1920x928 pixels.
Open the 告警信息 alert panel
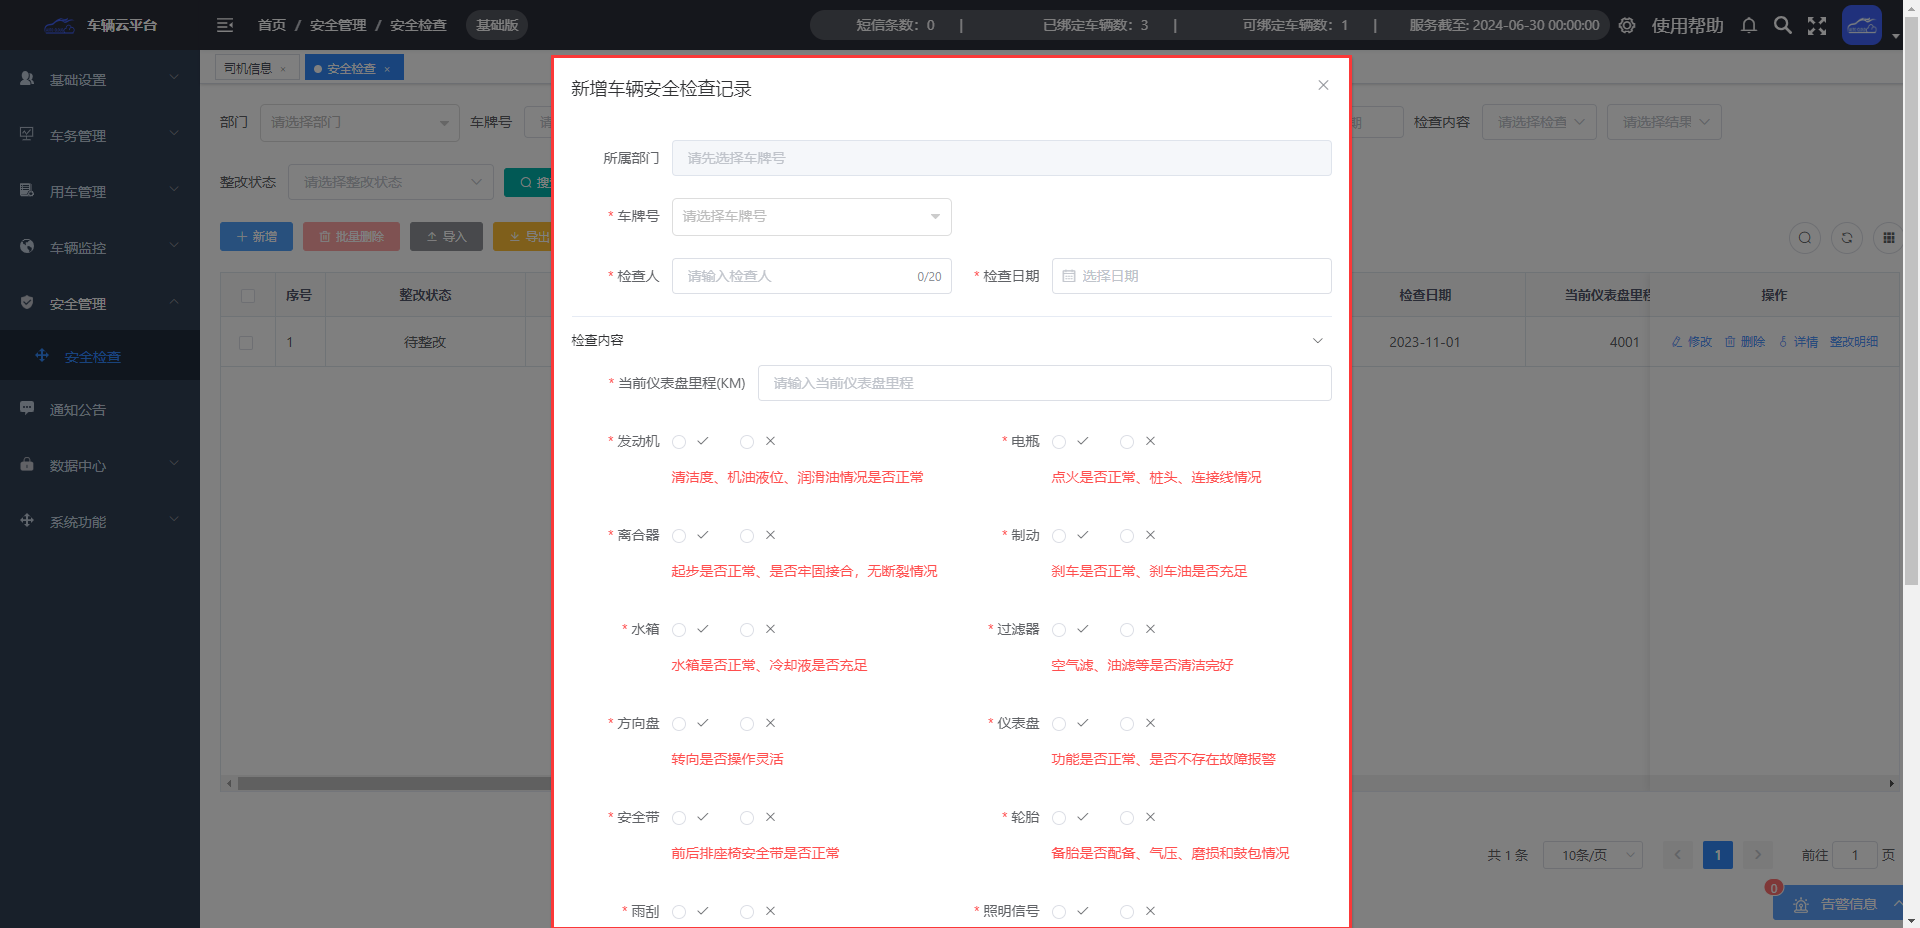[x=1838, y=904]
